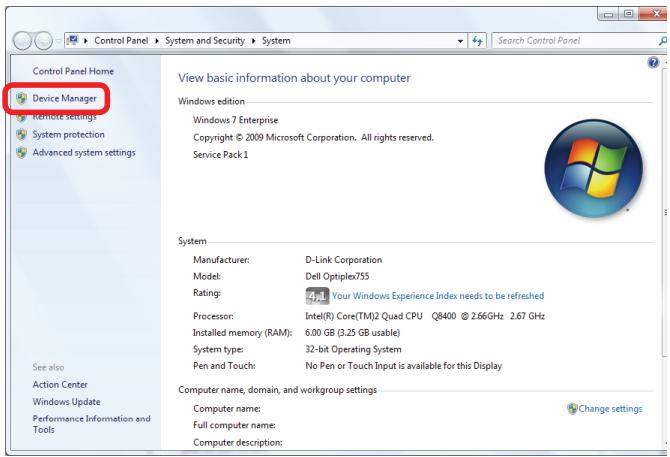Image resolution: width=670 pixels, height=457 pixels.
Task: Select the Intel Core2 Quad processor value
Action: point(425,316)
